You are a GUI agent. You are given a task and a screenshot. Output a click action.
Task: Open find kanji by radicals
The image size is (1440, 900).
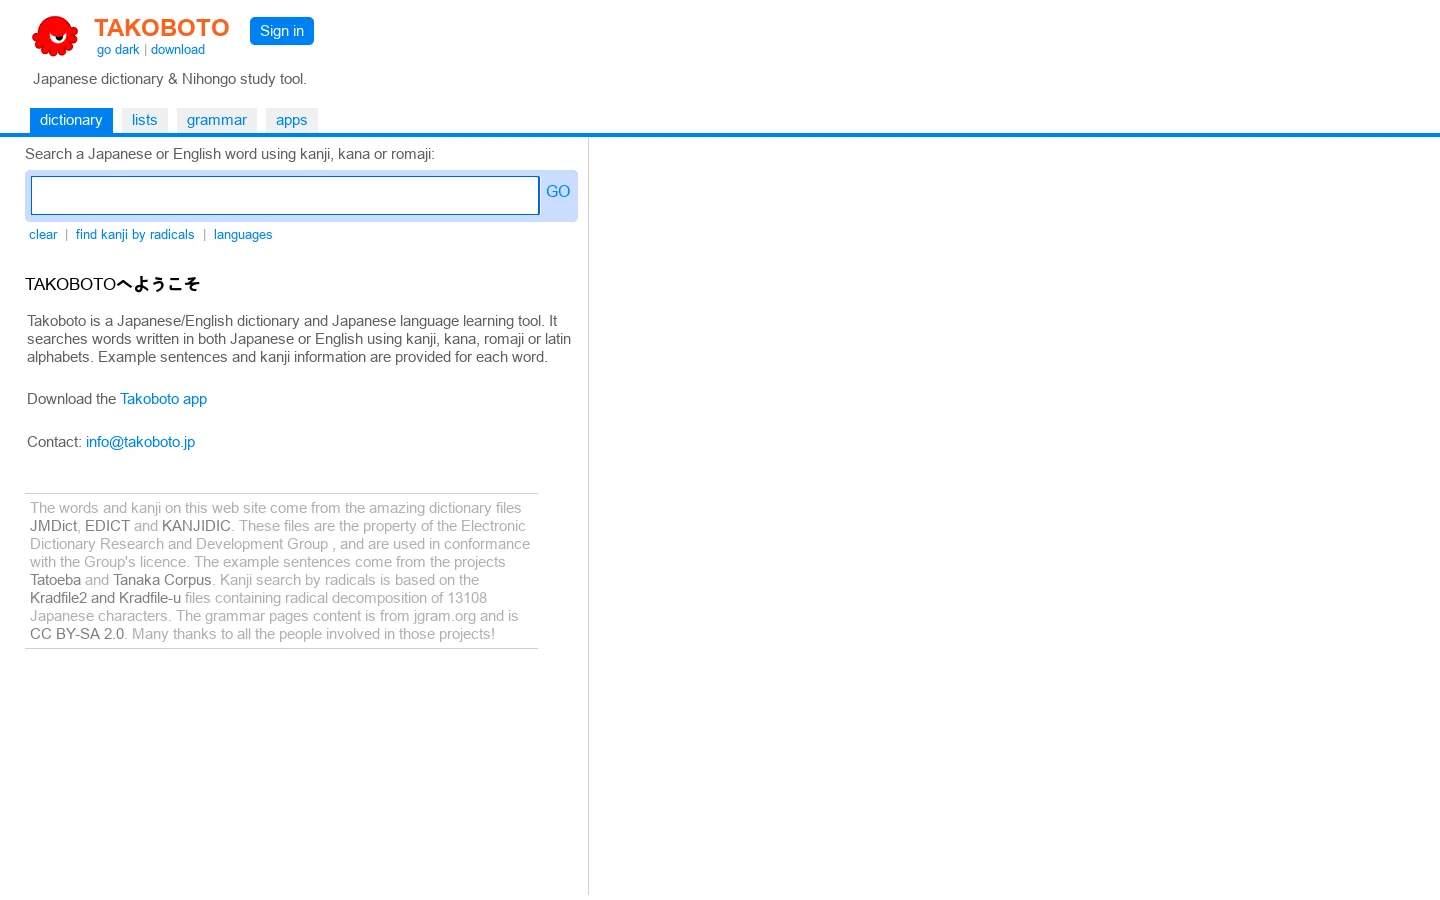tap(135, 235)
